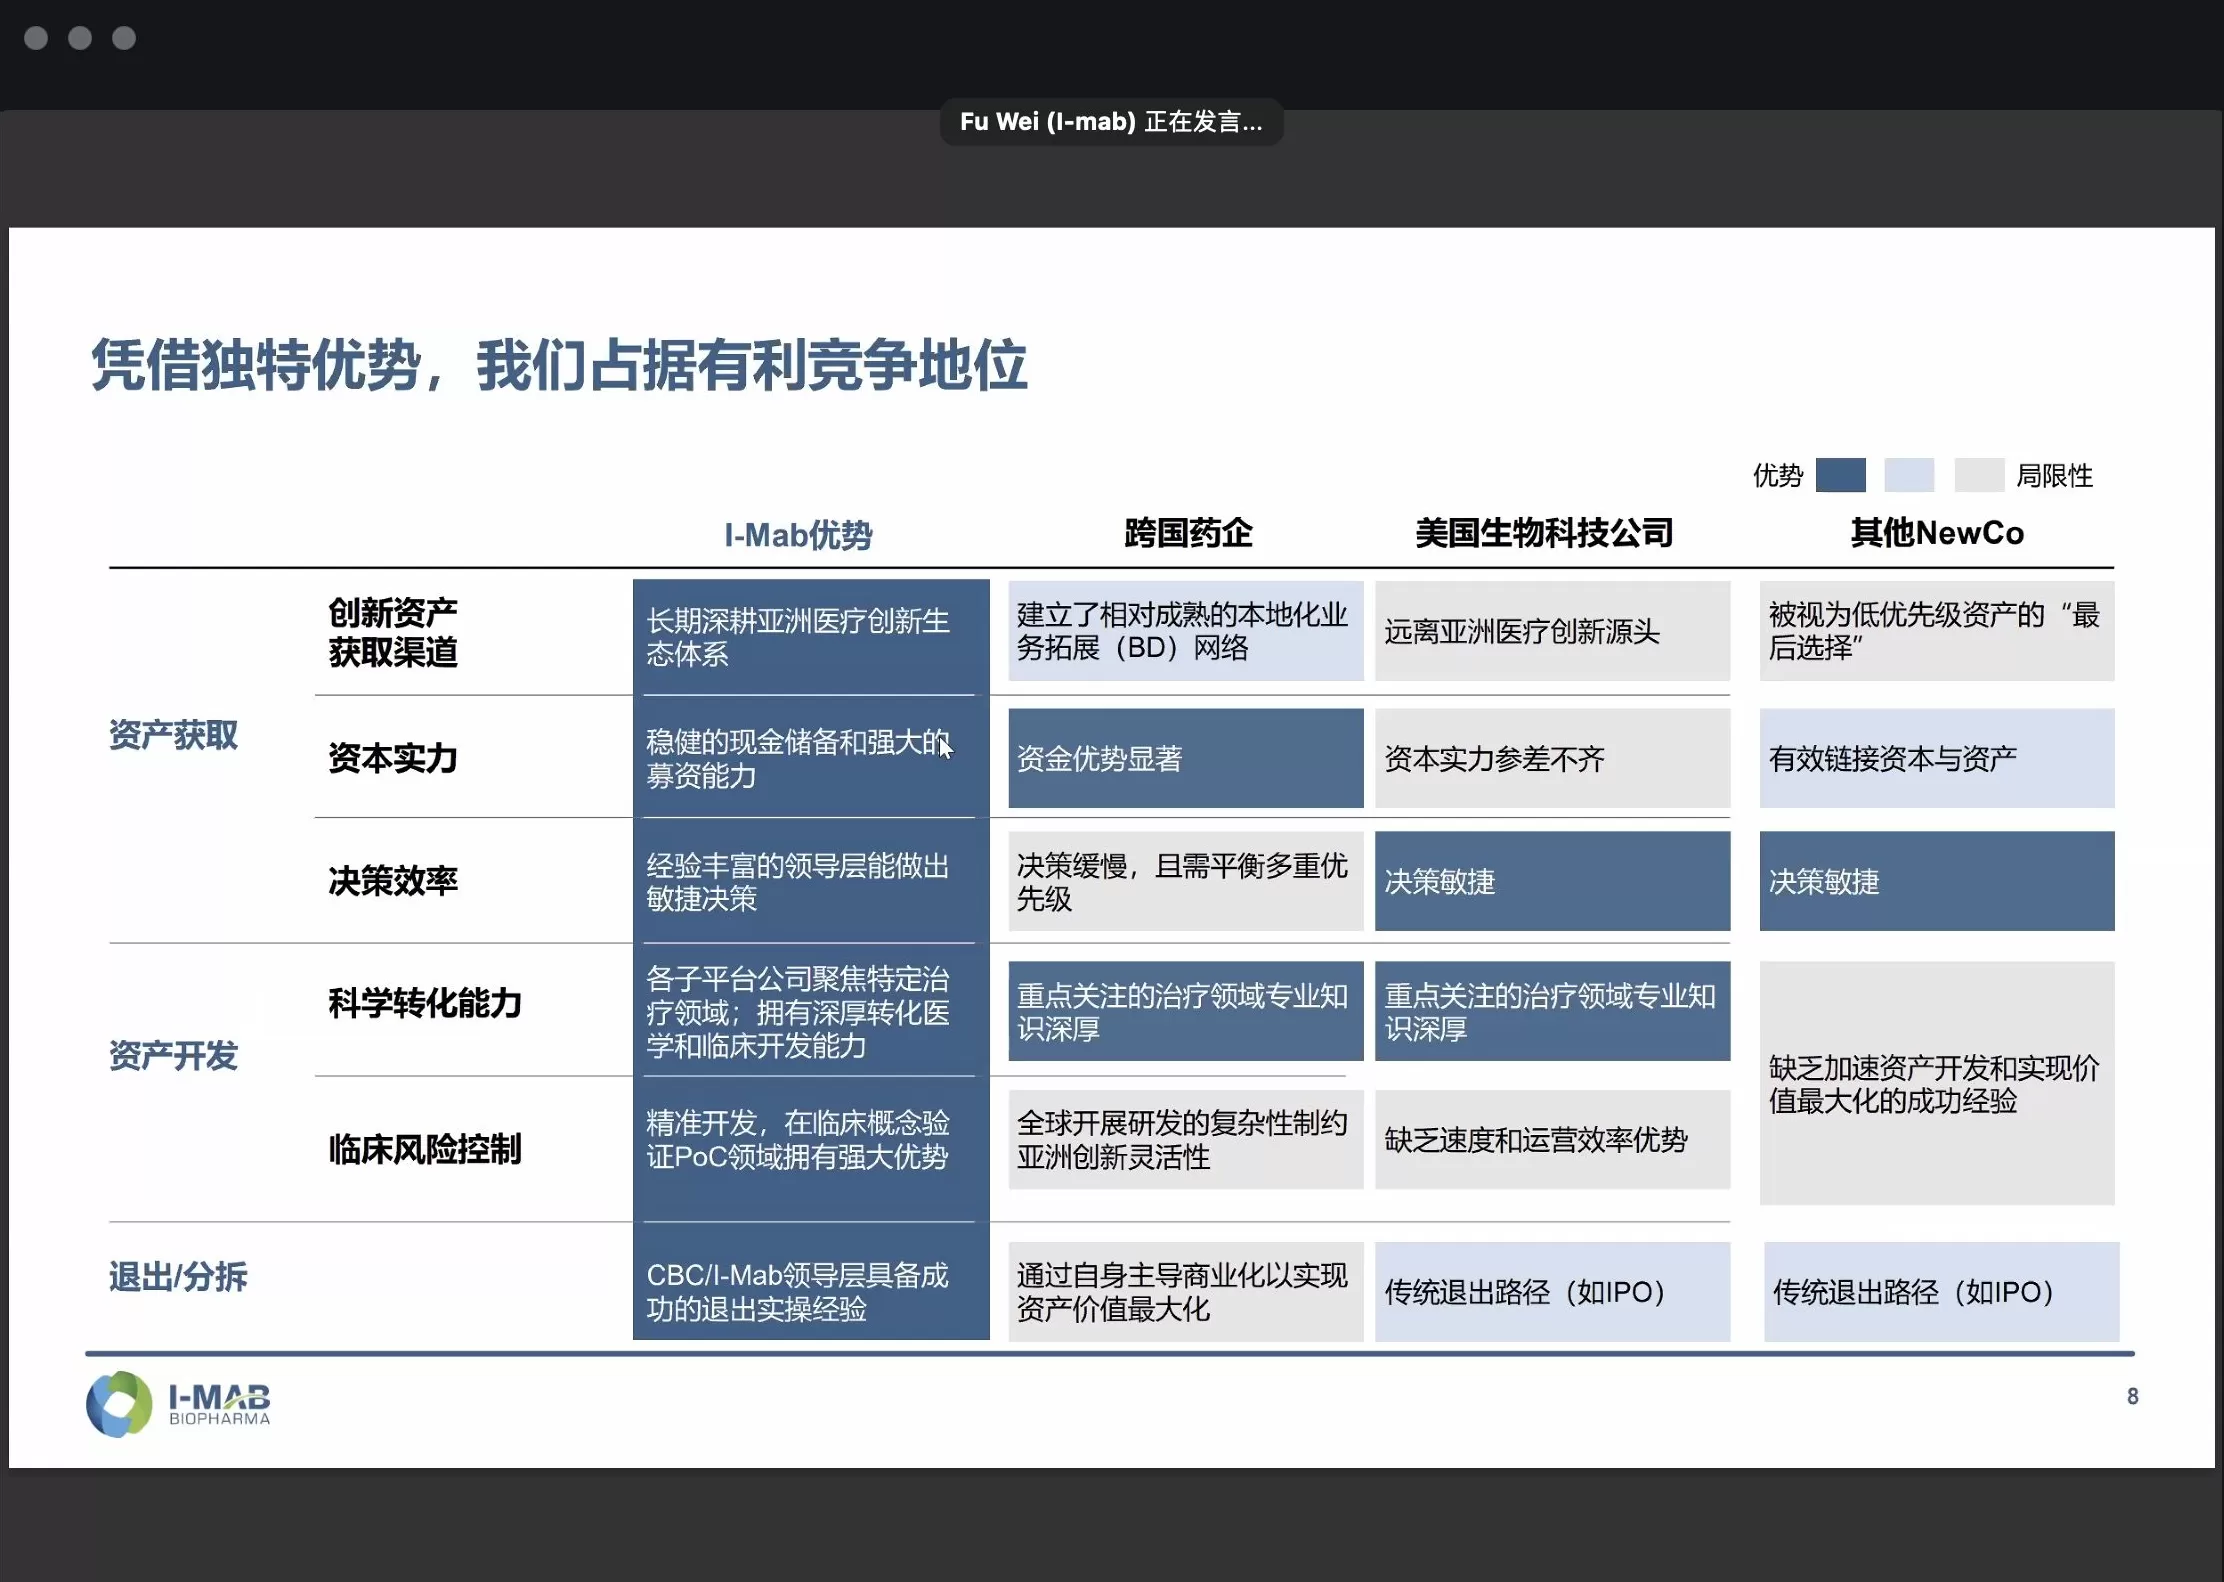Image resolution: width=2224 pixels, height=1582 pixels.
Task: Click the red close window dot
Action: click(x=36, y=38)
